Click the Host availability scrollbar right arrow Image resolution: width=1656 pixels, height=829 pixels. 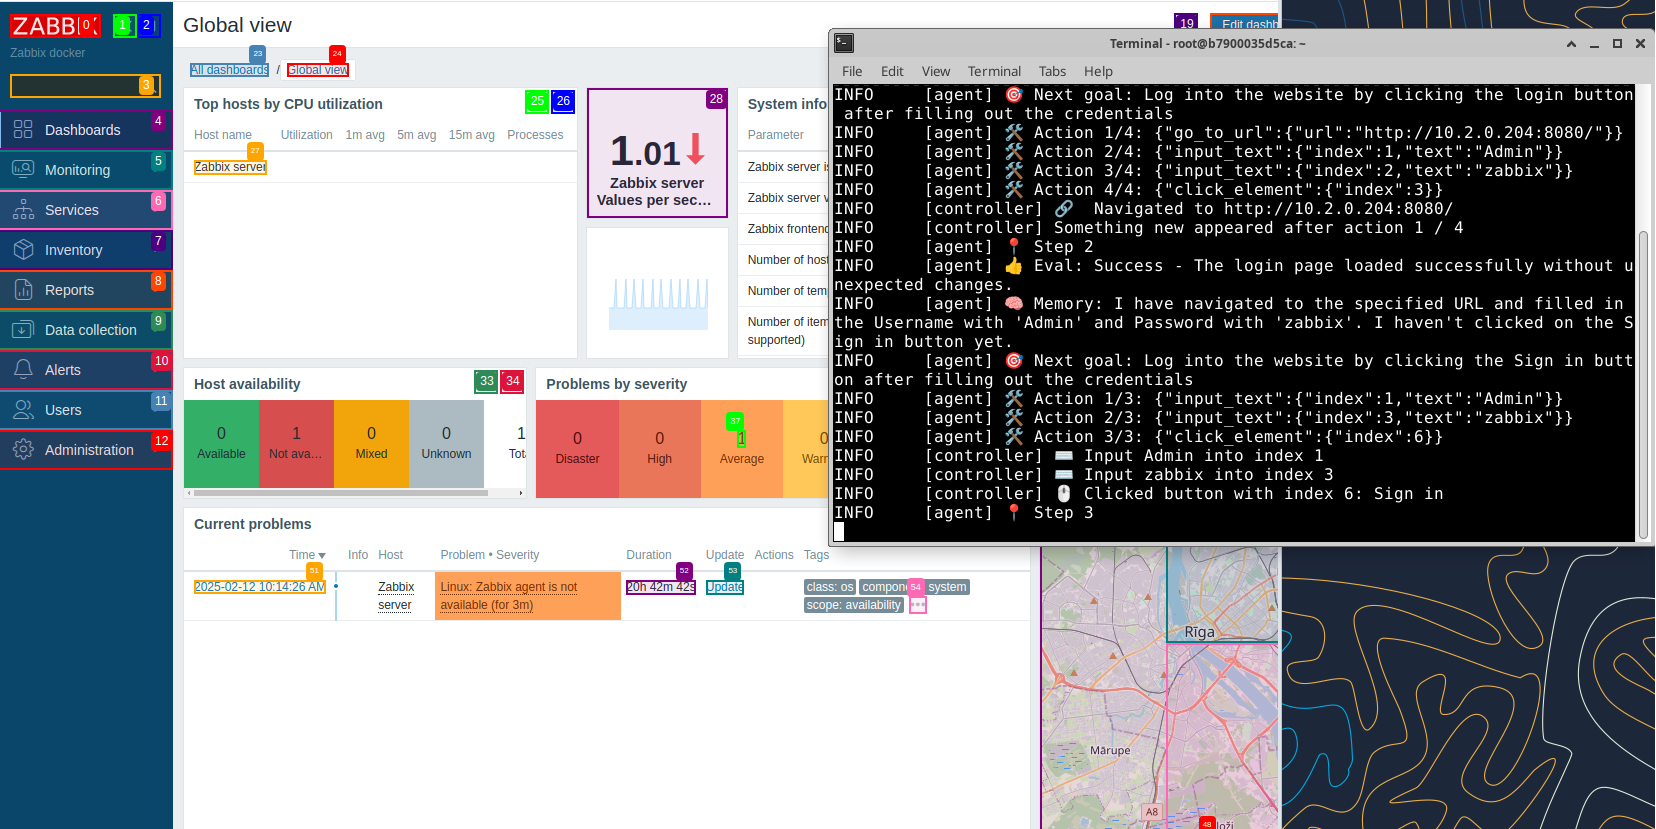click(521, 493)
